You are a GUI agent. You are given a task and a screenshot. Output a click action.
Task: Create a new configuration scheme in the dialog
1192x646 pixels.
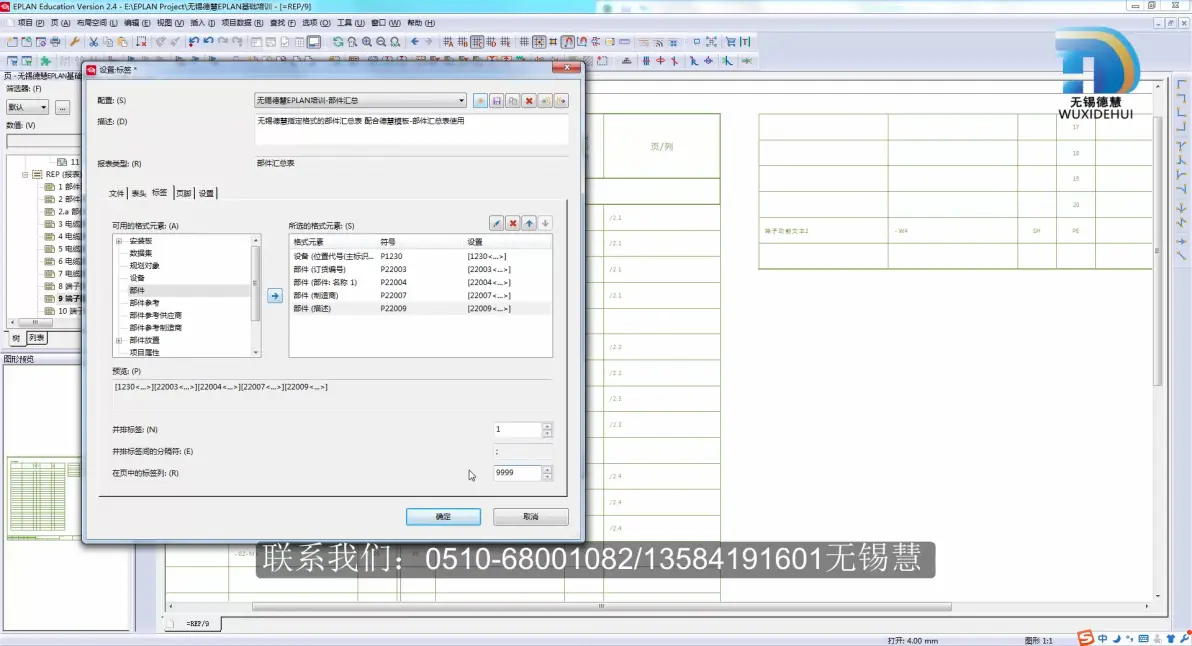480,100
